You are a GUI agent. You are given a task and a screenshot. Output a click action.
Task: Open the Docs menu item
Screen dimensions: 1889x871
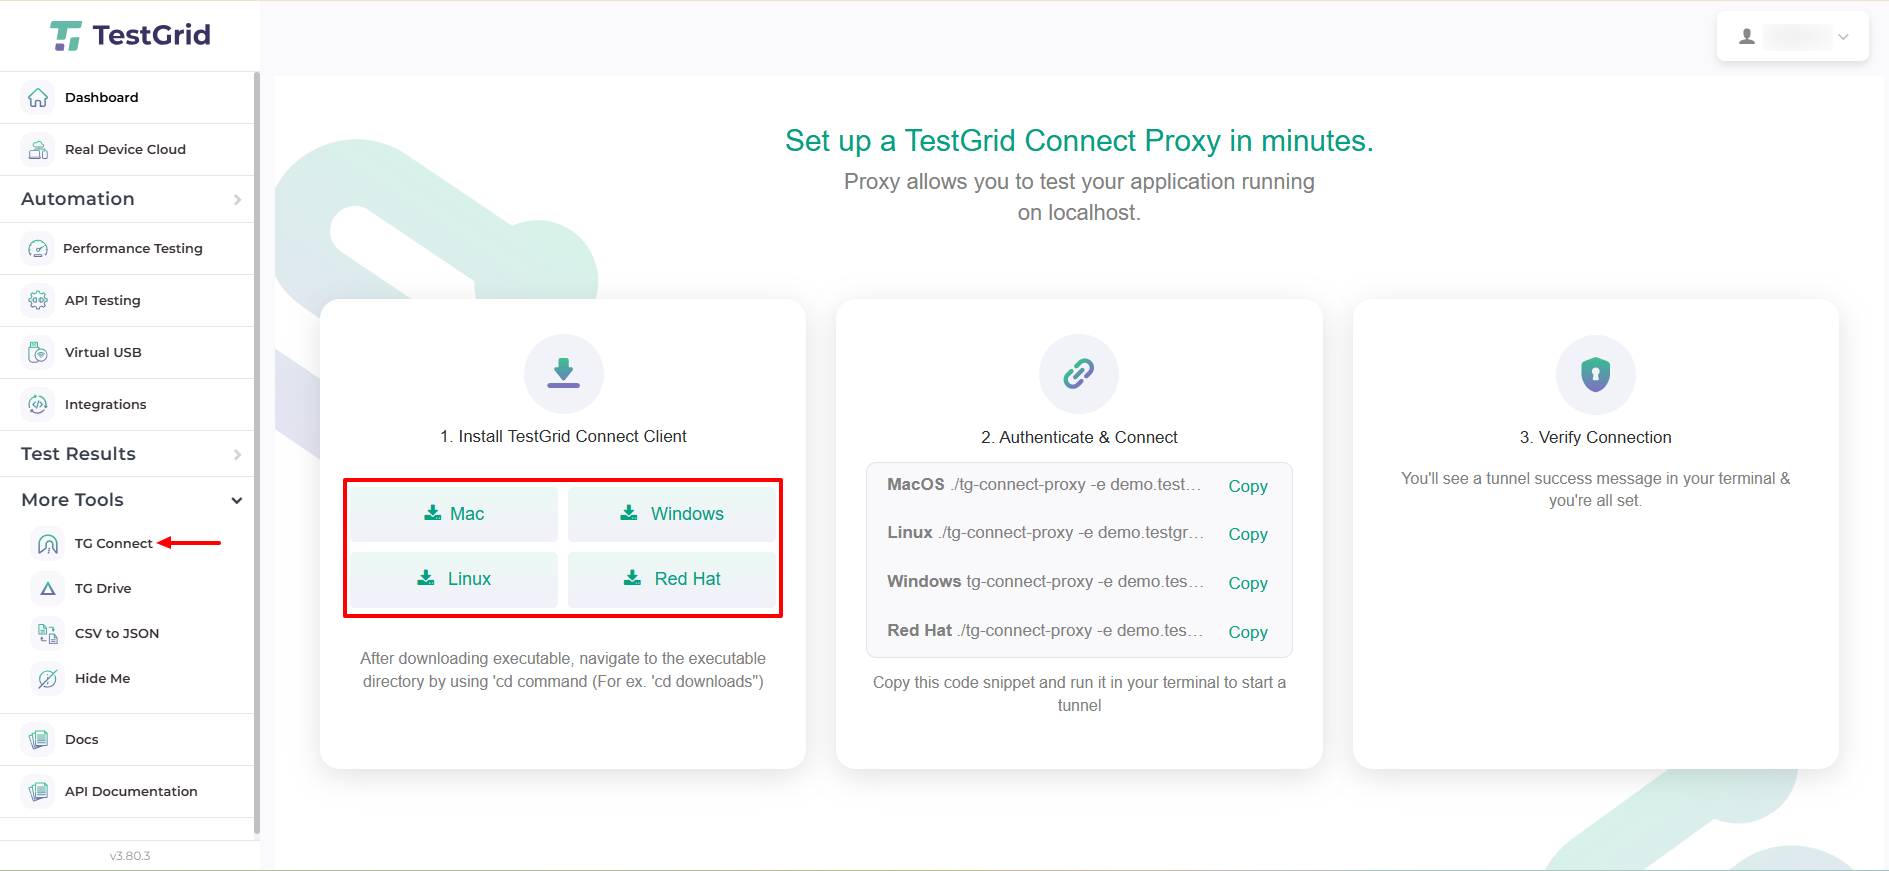coord(81,740)
